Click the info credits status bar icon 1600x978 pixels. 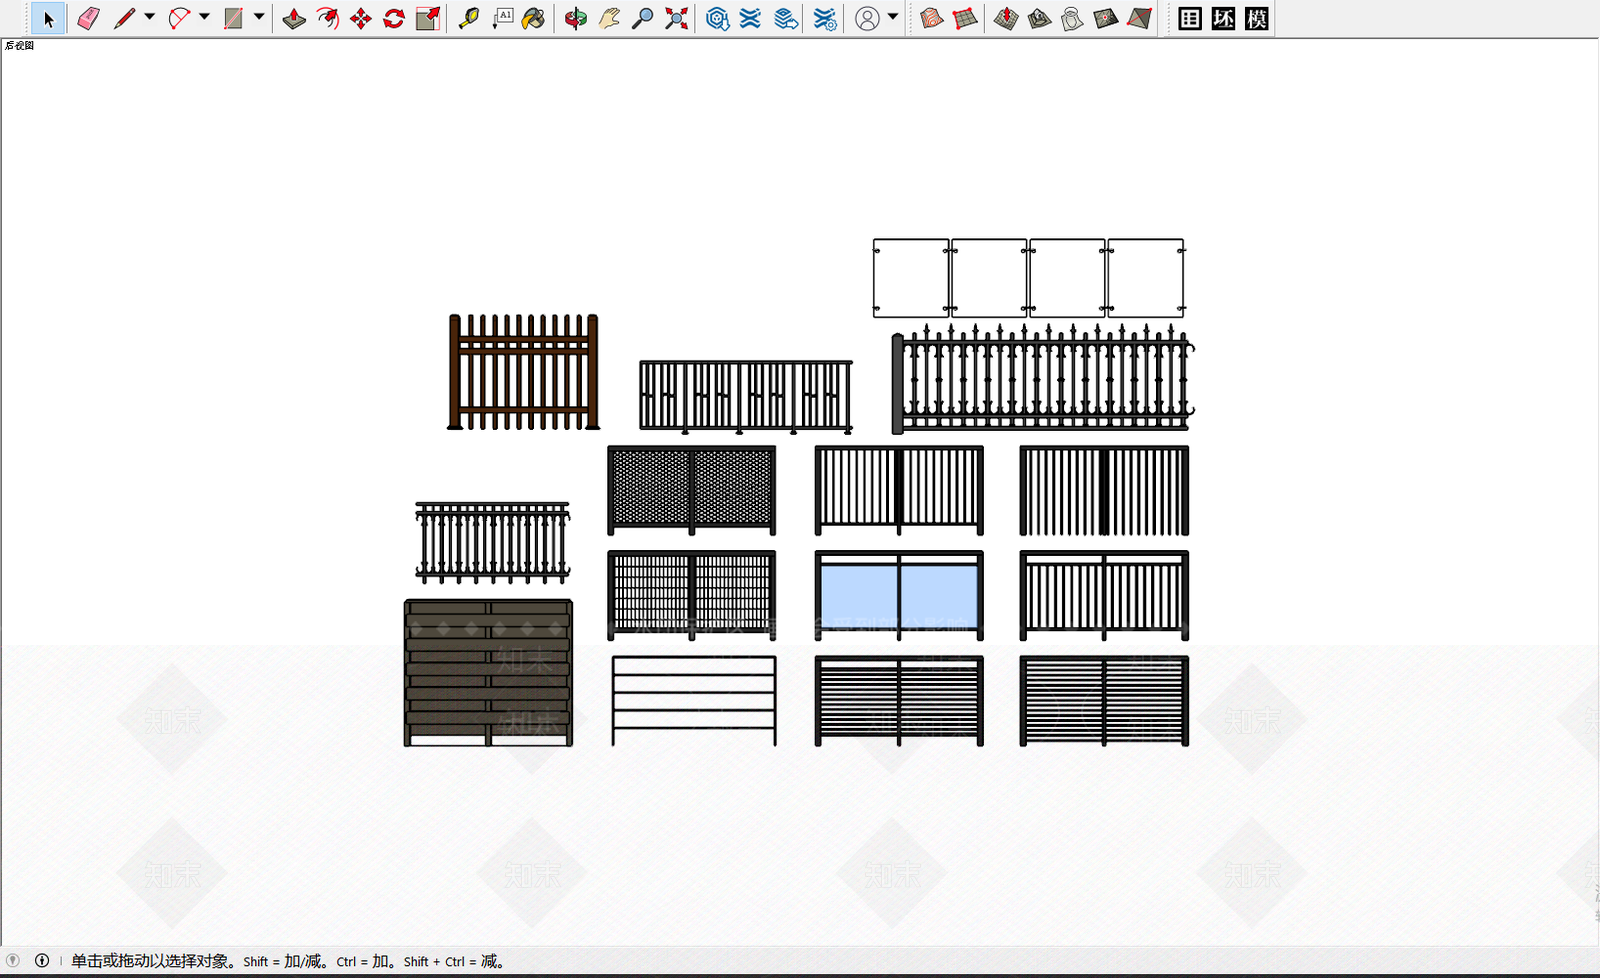point(42,961)
